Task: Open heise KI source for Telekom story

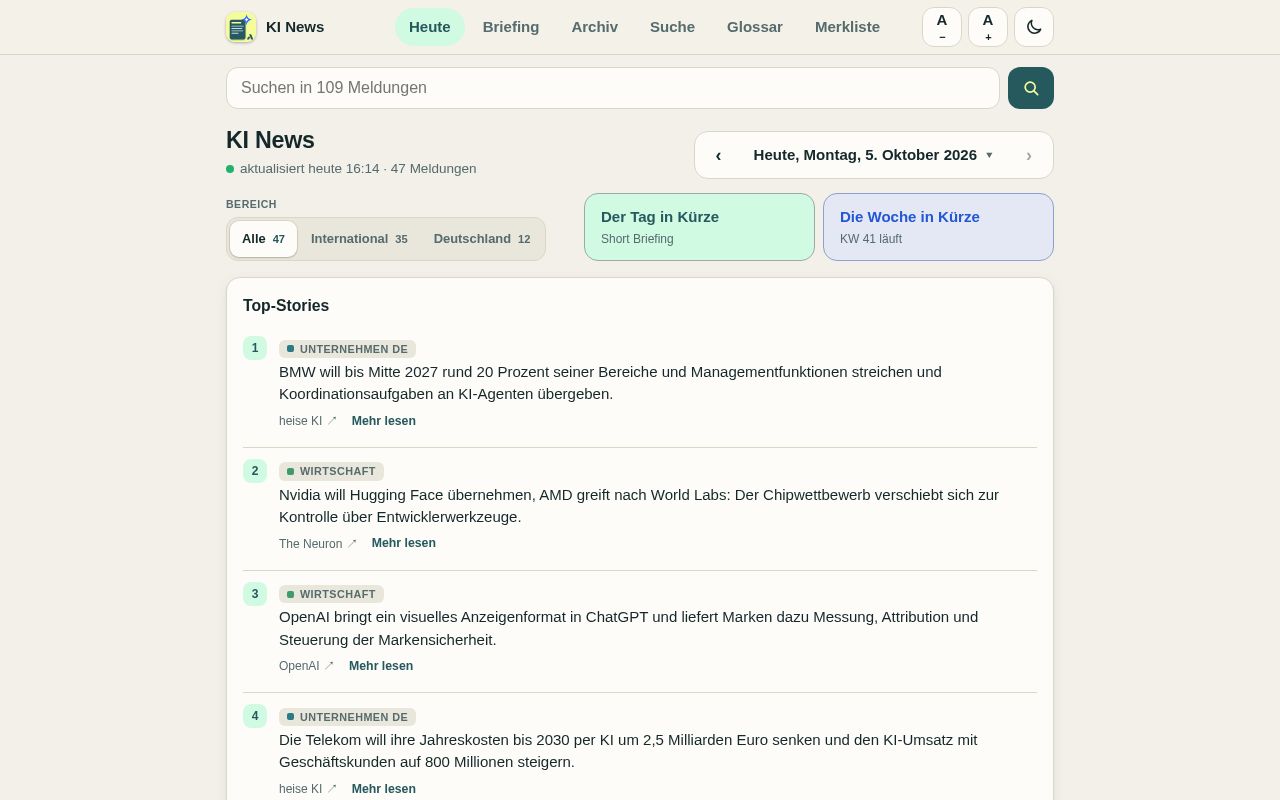Action: pos(308,789)
